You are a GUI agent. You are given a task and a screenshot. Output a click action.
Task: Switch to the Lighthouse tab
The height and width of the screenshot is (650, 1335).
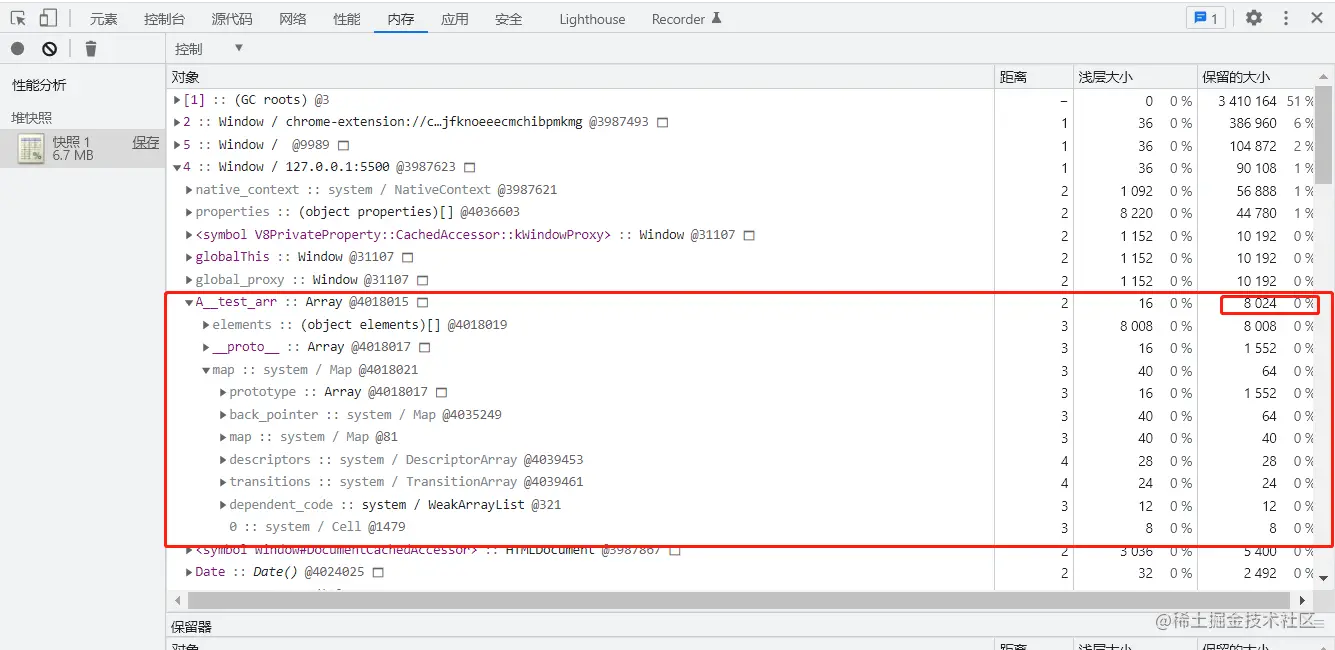(592, 19)
